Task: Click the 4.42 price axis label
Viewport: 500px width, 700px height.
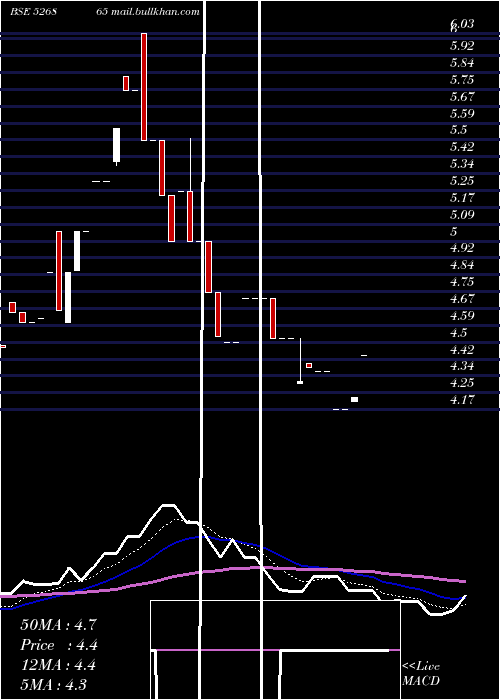Action: [462, 350]
